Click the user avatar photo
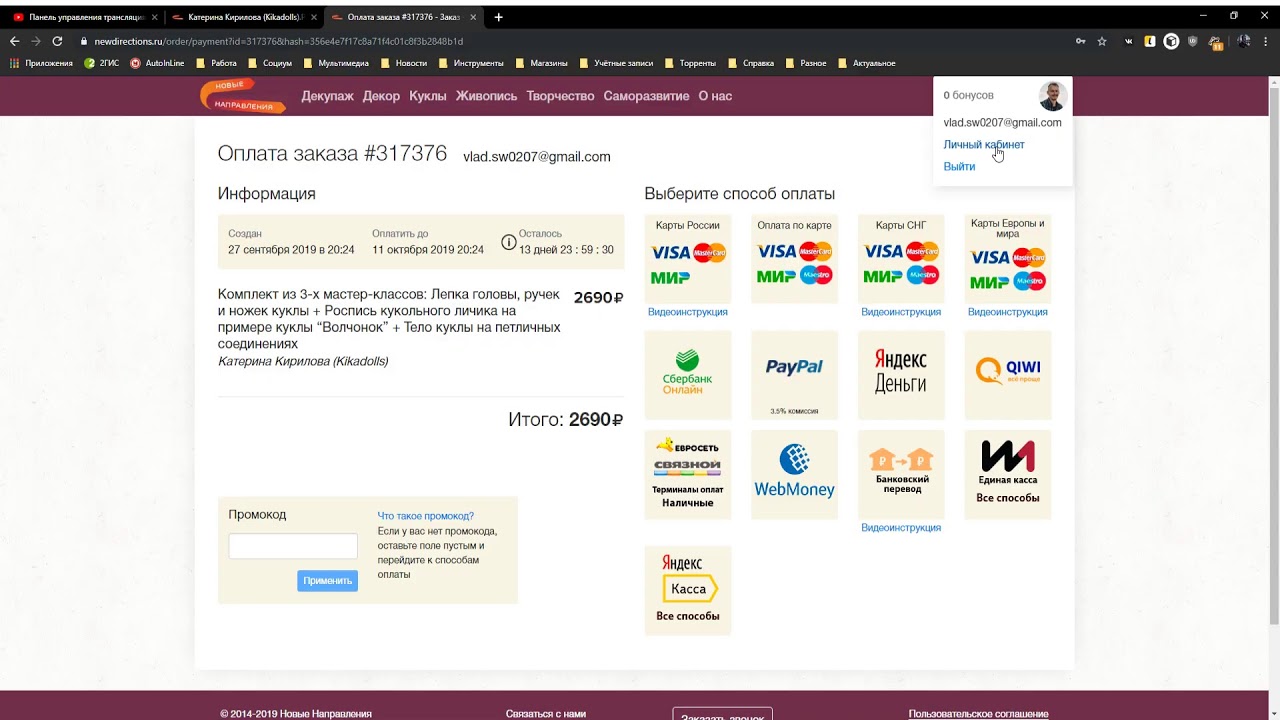 tap(1052, 96)
